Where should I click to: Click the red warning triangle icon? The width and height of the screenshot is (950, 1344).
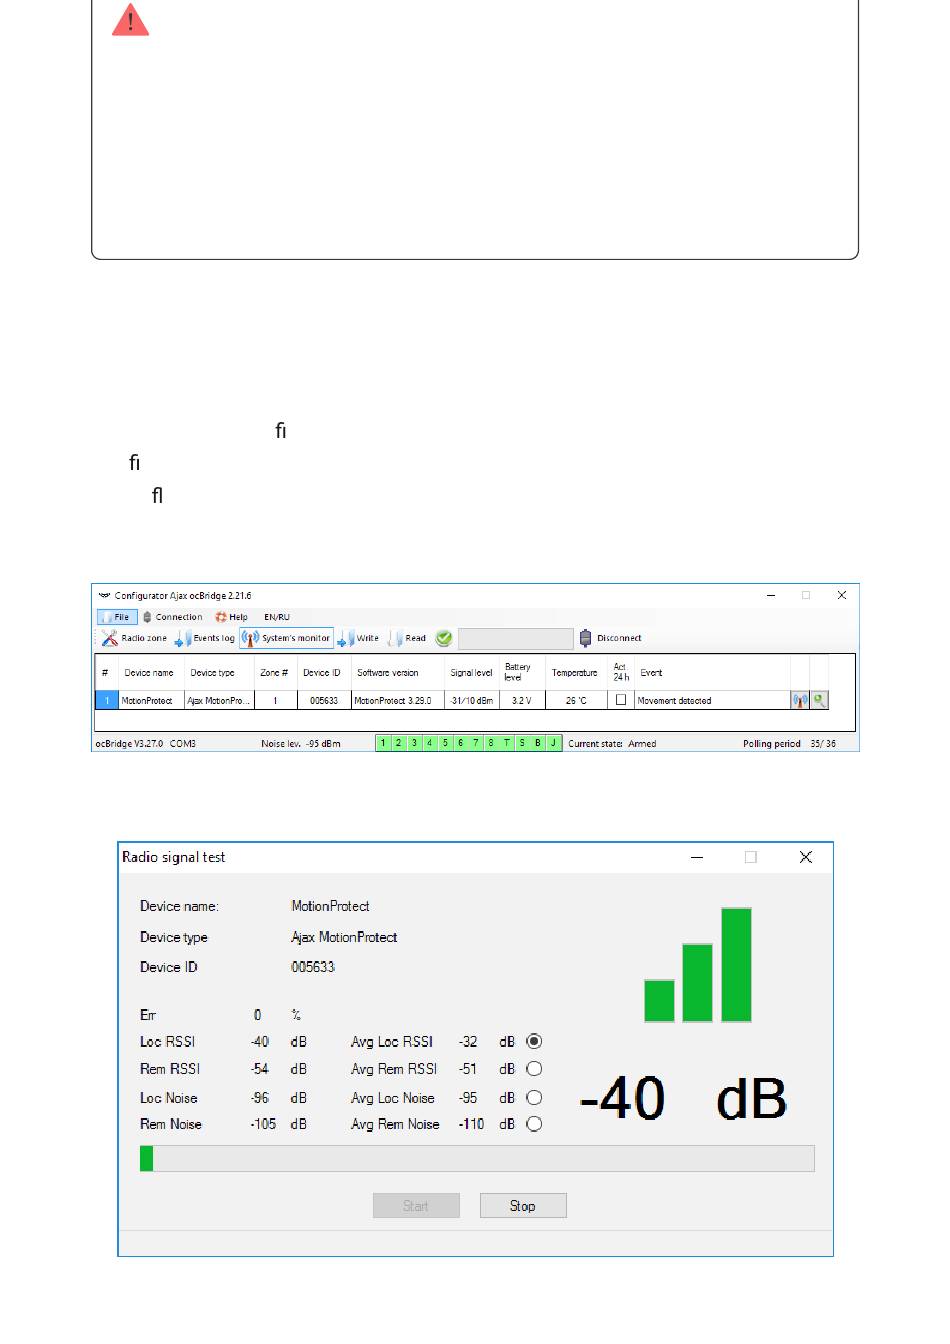pos(130,19)
